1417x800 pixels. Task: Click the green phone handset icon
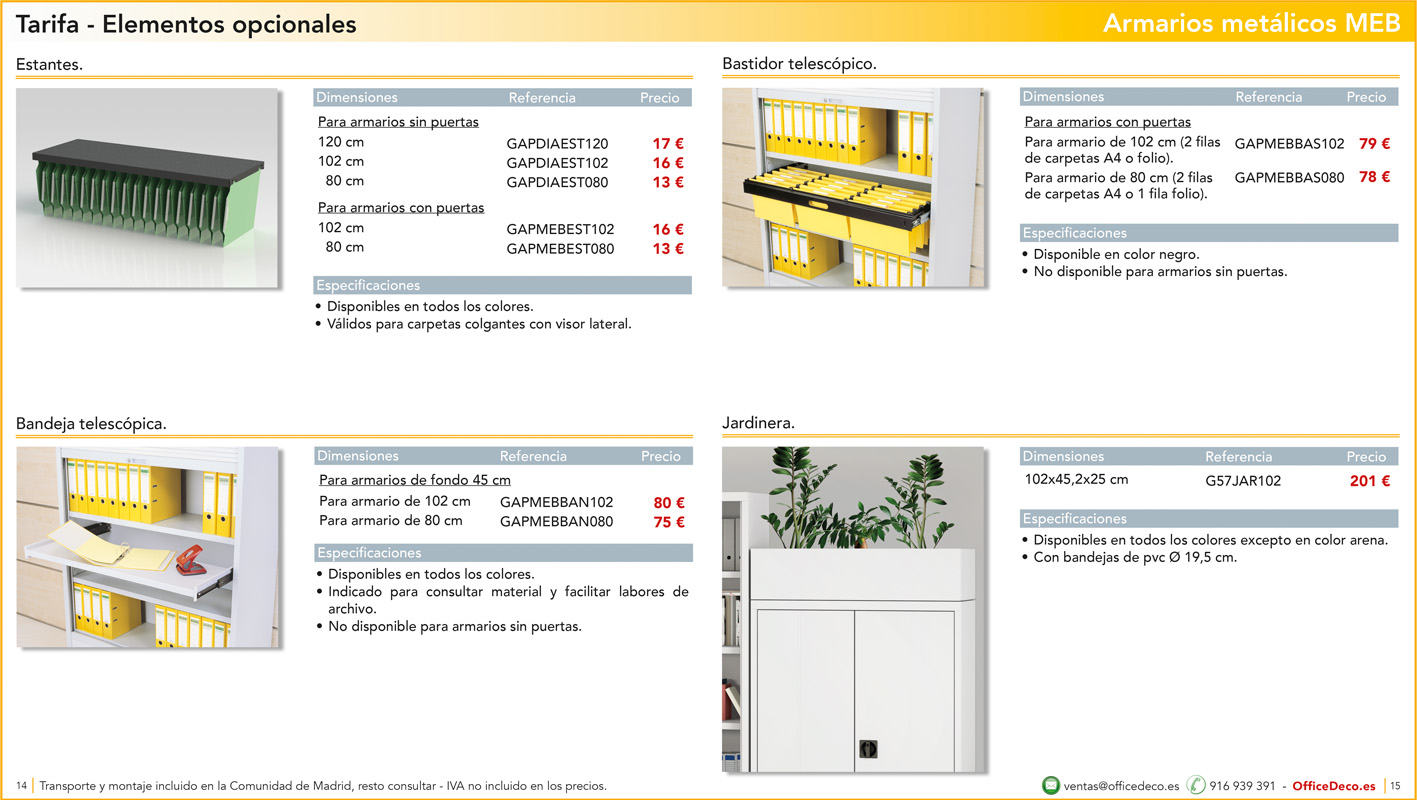click(x=1196, y=785)
